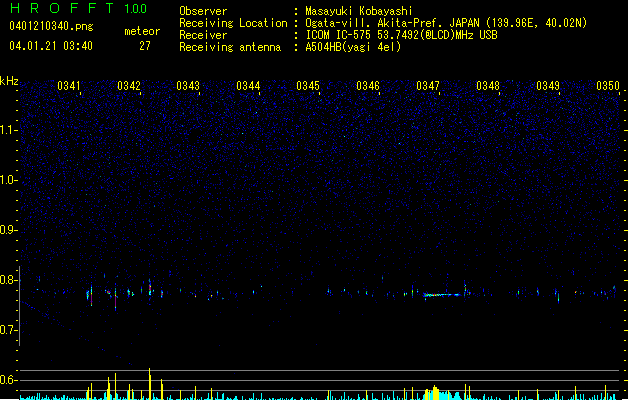Click the 0.7 kHz axis label
This screenshot has width=629, height=400.
pos(9,330)
